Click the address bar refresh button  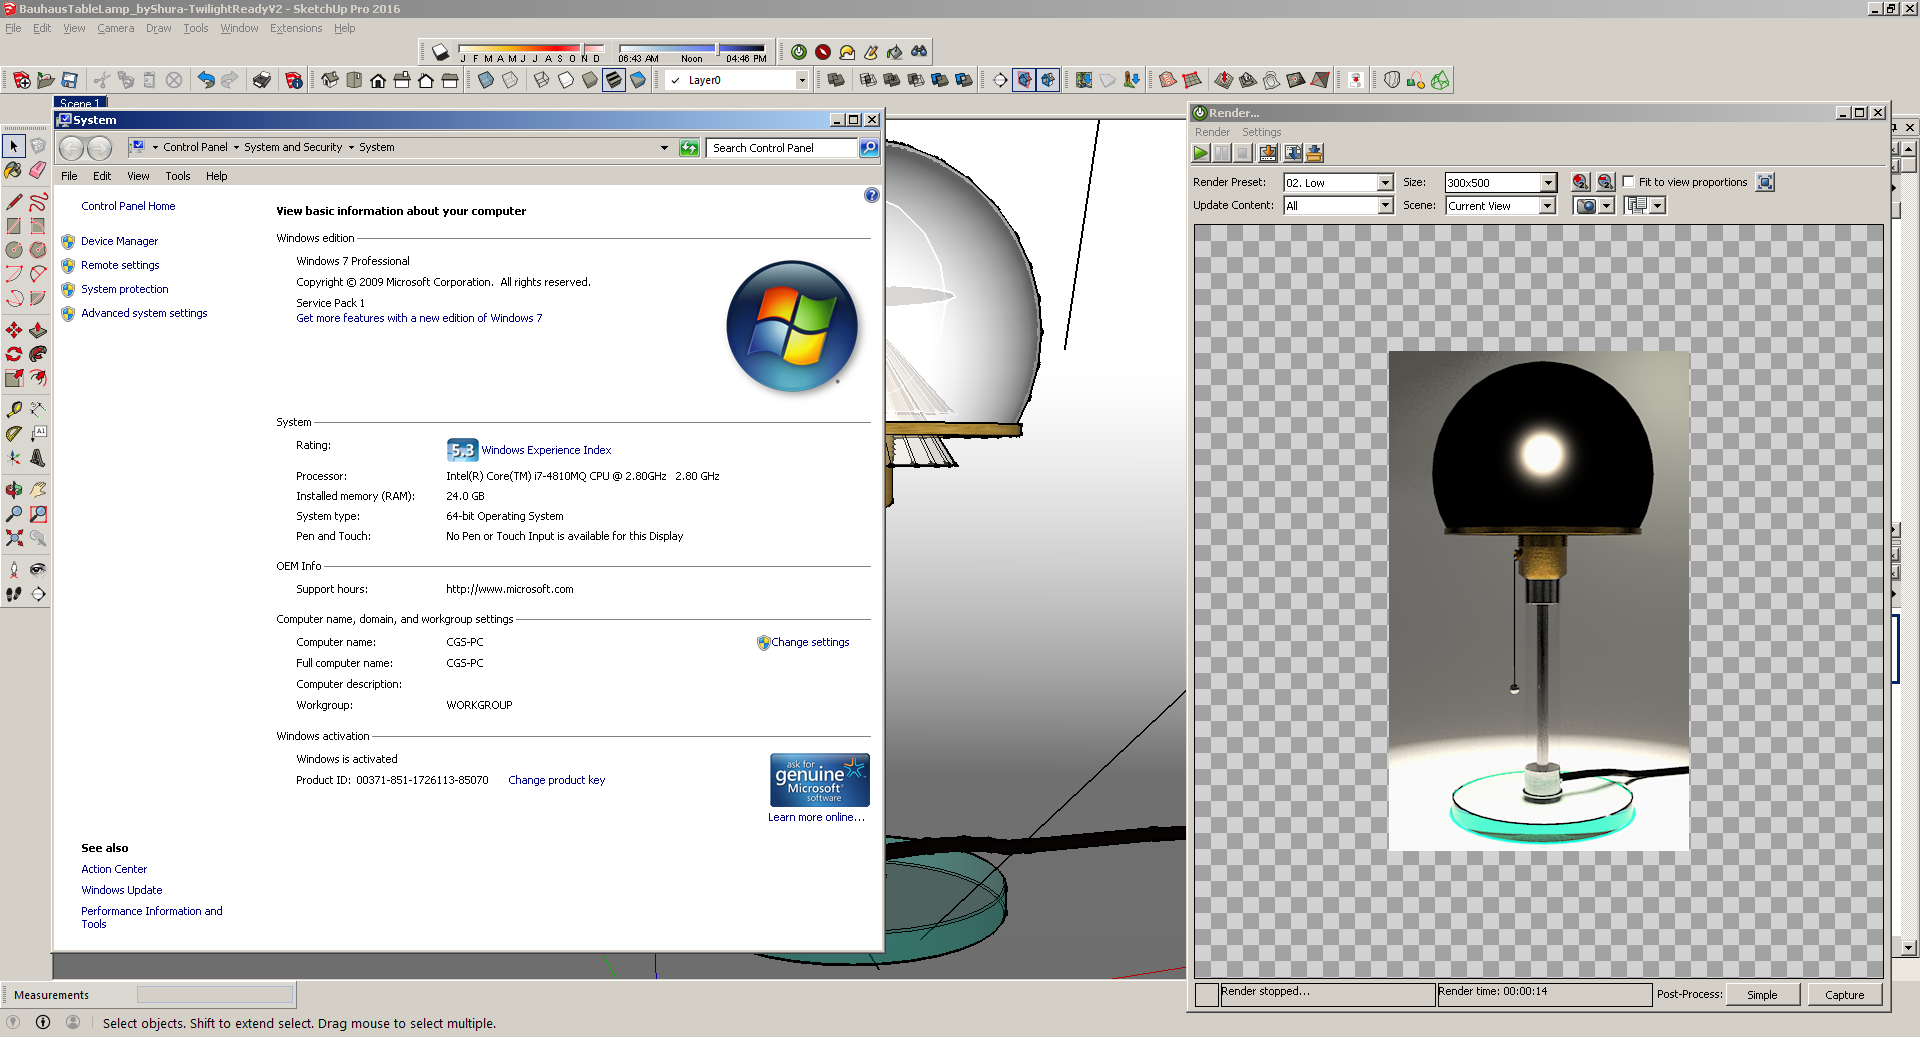coord(689,148)
